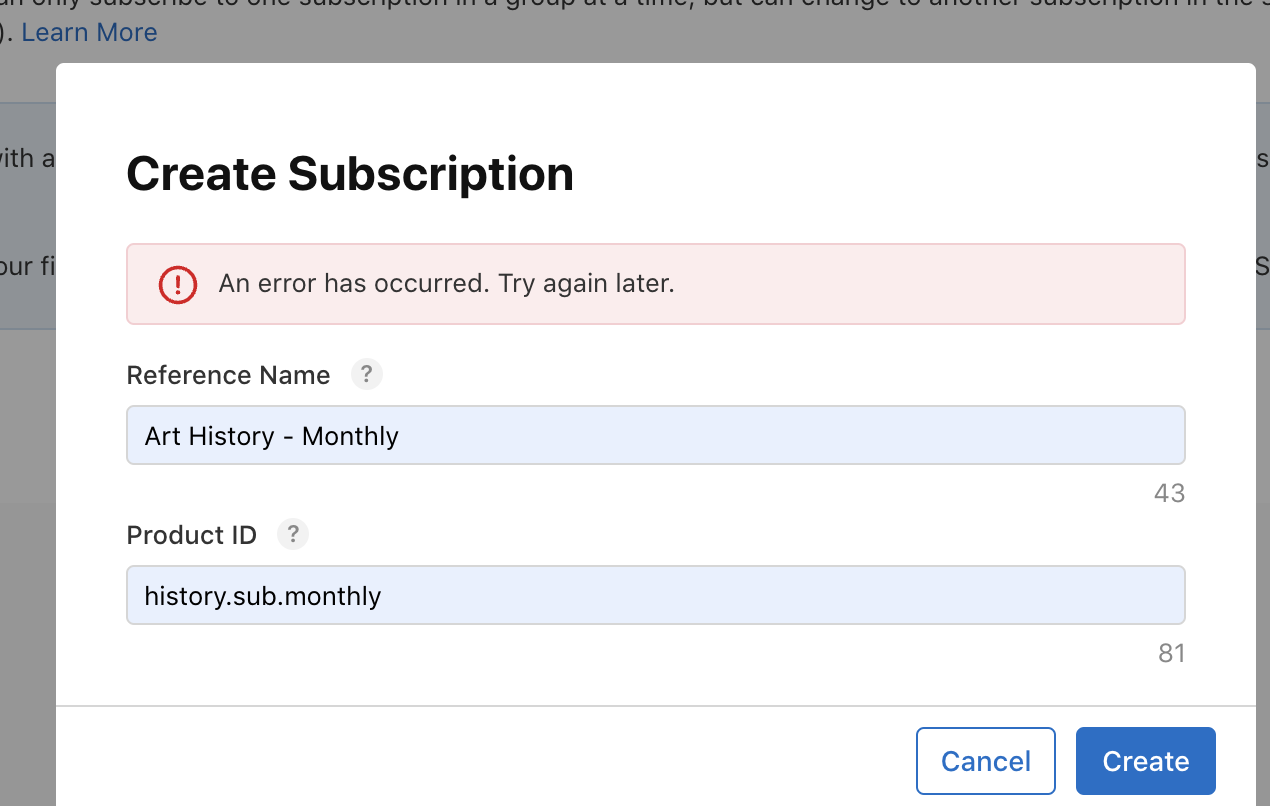Click the Reference Name help question mark
This screenshot has height=806, width=1270.
(367, 375)
